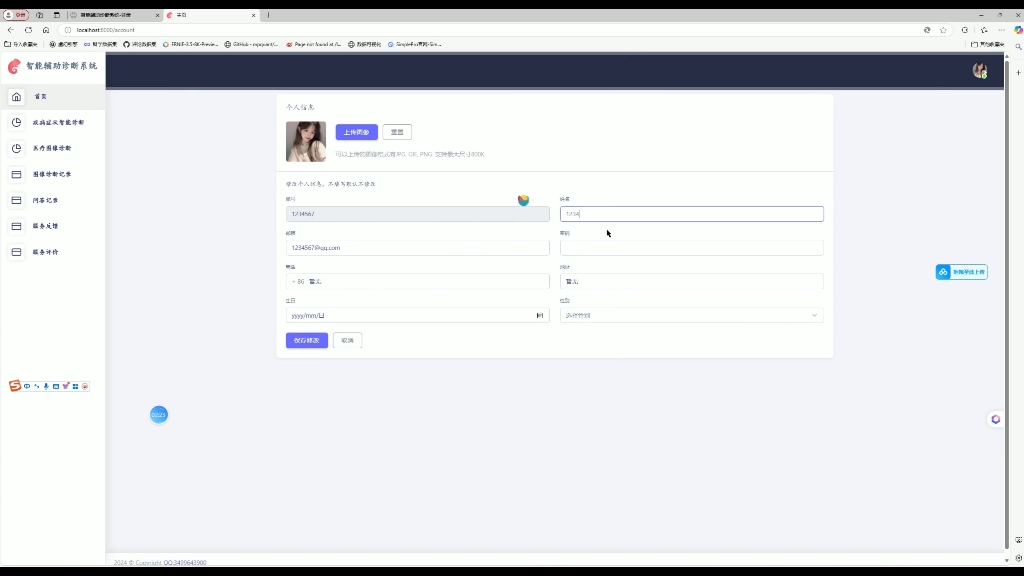Click the phone number field with +86
Screen dimensions: 1024x576
(418, 281)
